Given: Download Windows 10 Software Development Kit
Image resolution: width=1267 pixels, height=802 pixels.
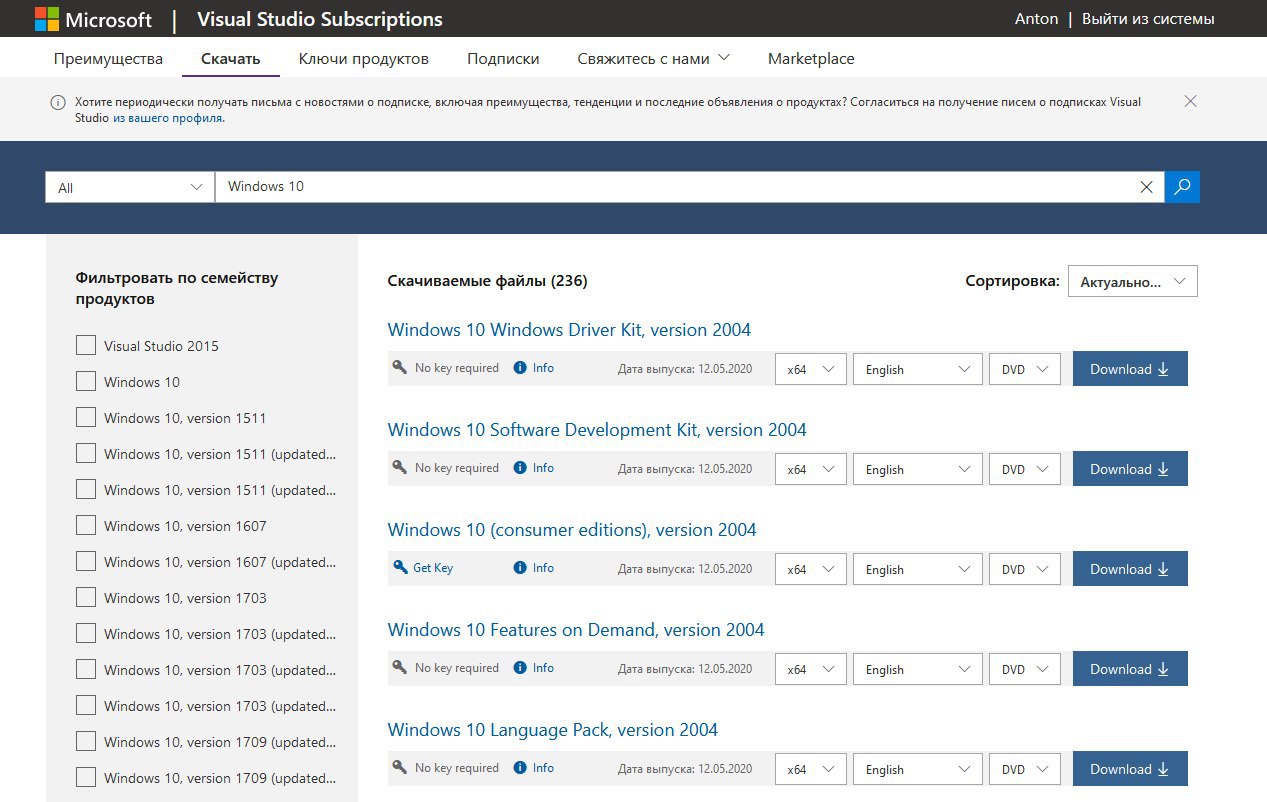Looking at the screenshot, I should tap(1130, 469).
